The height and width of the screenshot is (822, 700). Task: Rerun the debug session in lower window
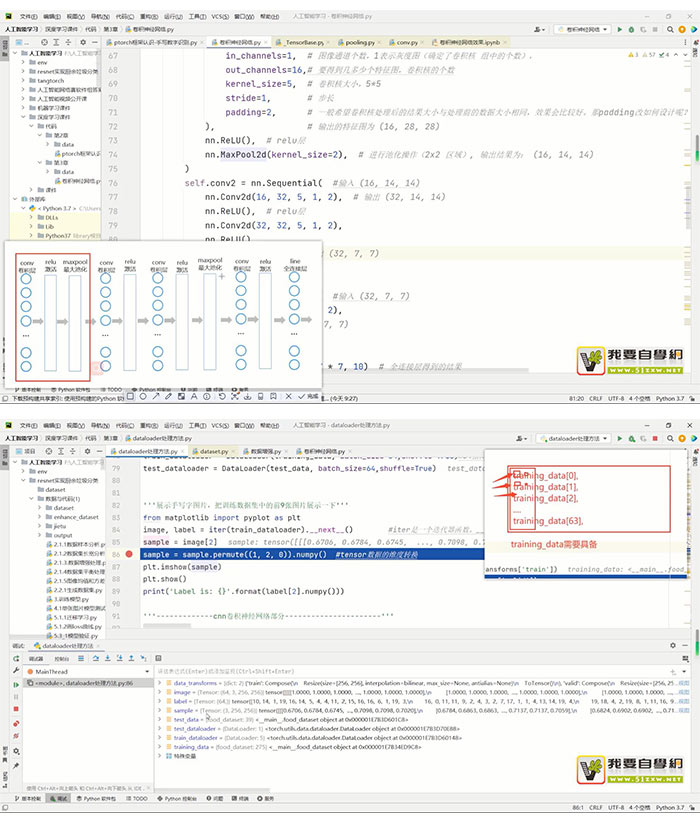(x=16, y=658)
